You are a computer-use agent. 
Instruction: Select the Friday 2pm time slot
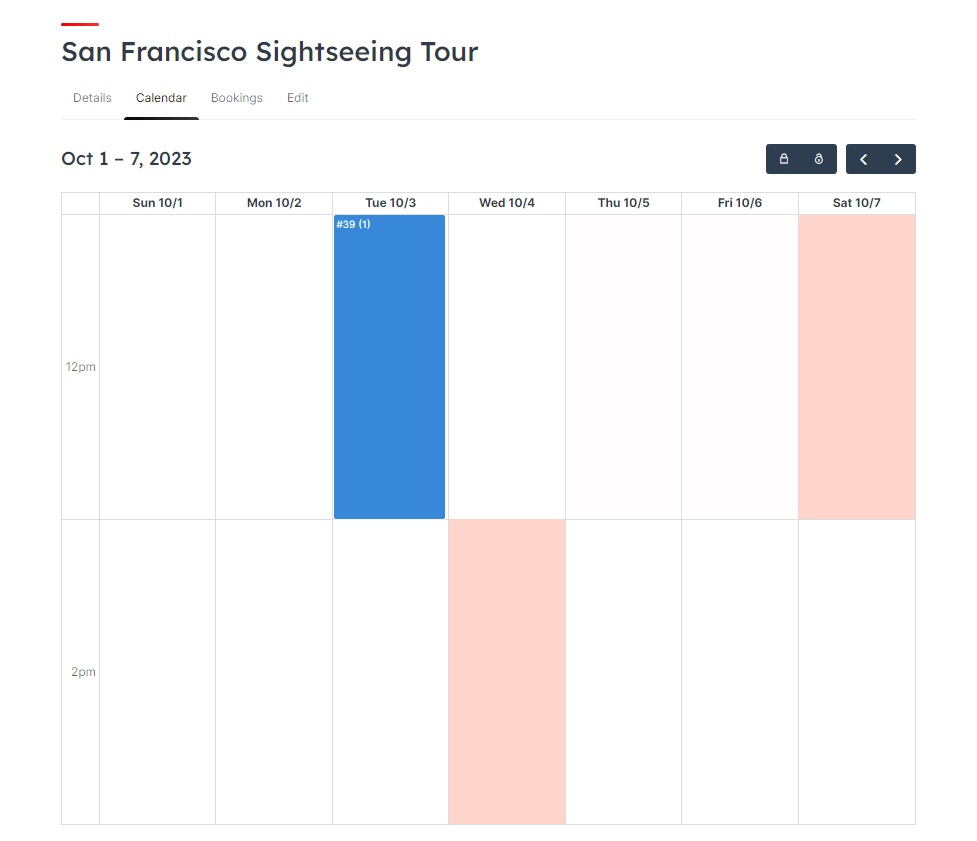(x=740, y=671)
